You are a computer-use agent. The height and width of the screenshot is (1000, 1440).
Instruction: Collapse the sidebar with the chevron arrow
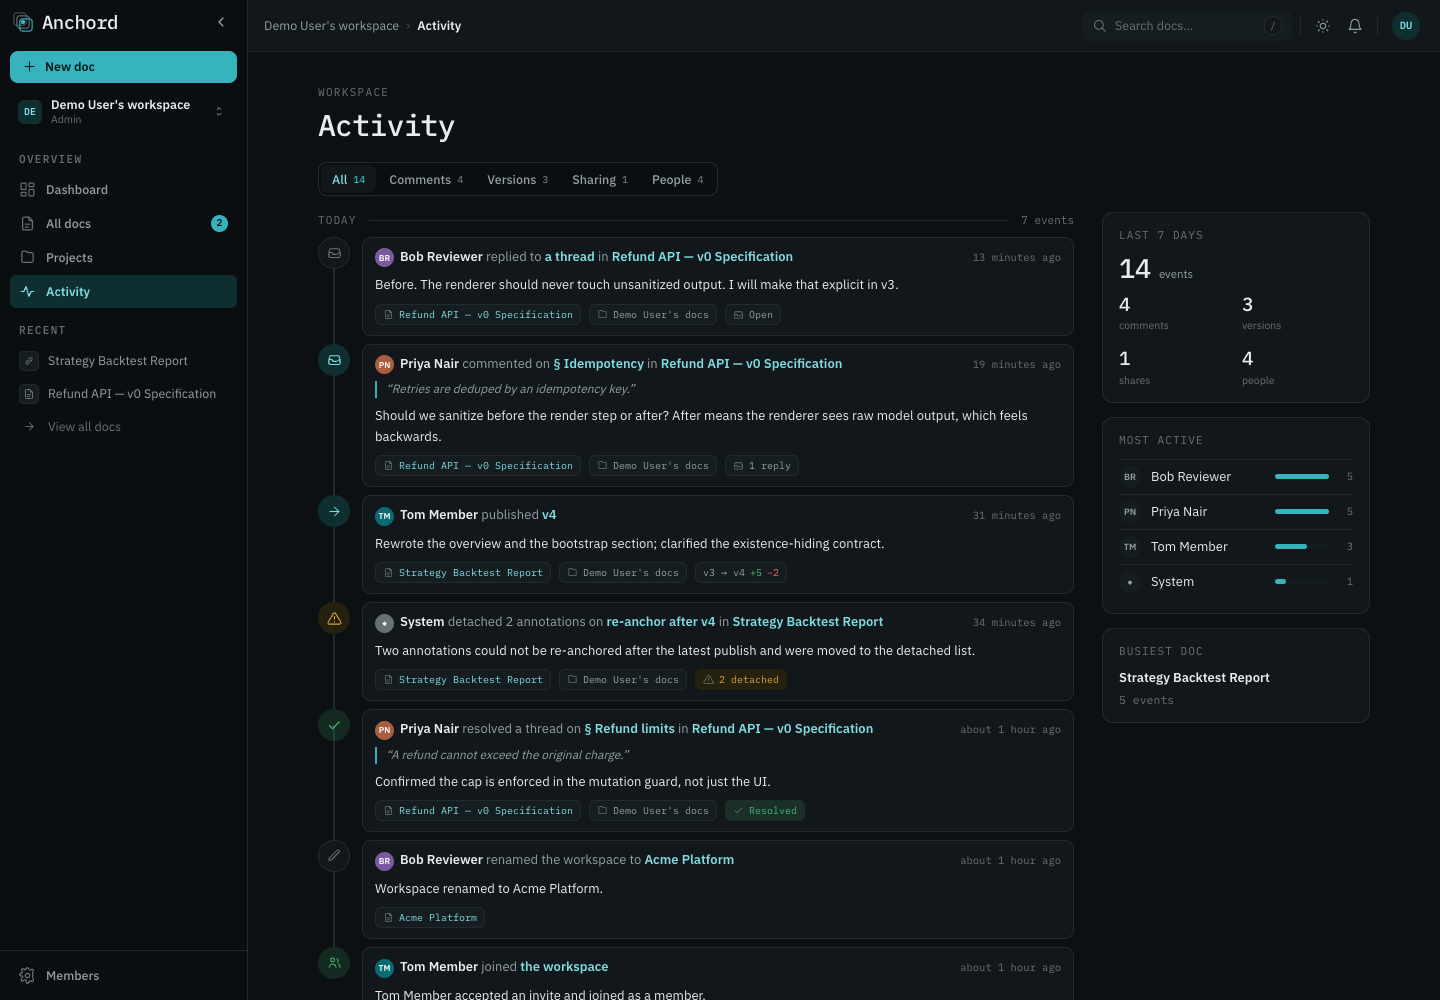pos(221,22)
